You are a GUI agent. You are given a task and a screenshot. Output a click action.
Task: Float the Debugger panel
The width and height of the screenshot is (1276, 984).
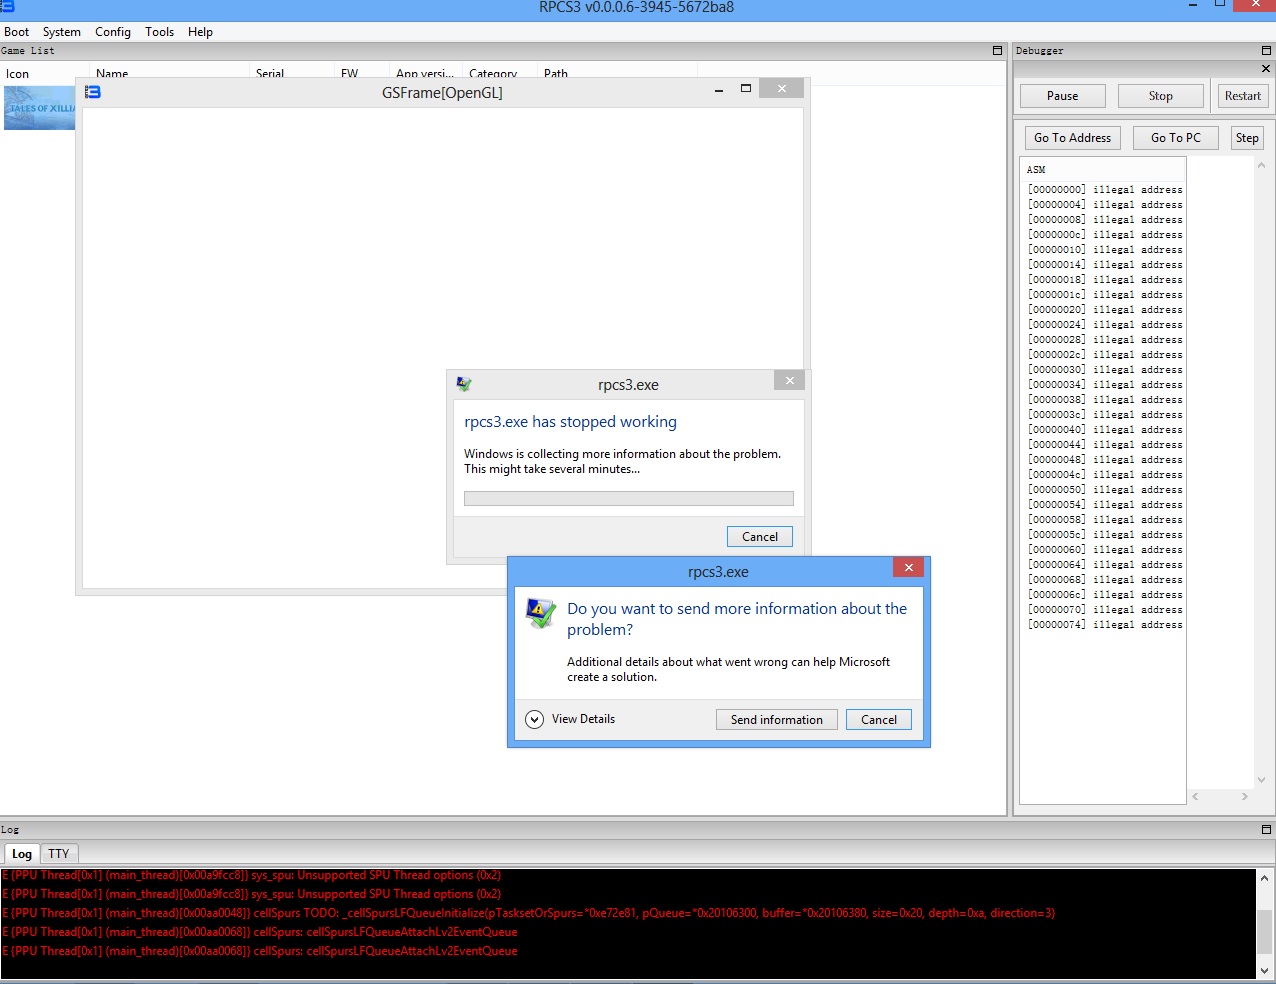coord(1266,50)
